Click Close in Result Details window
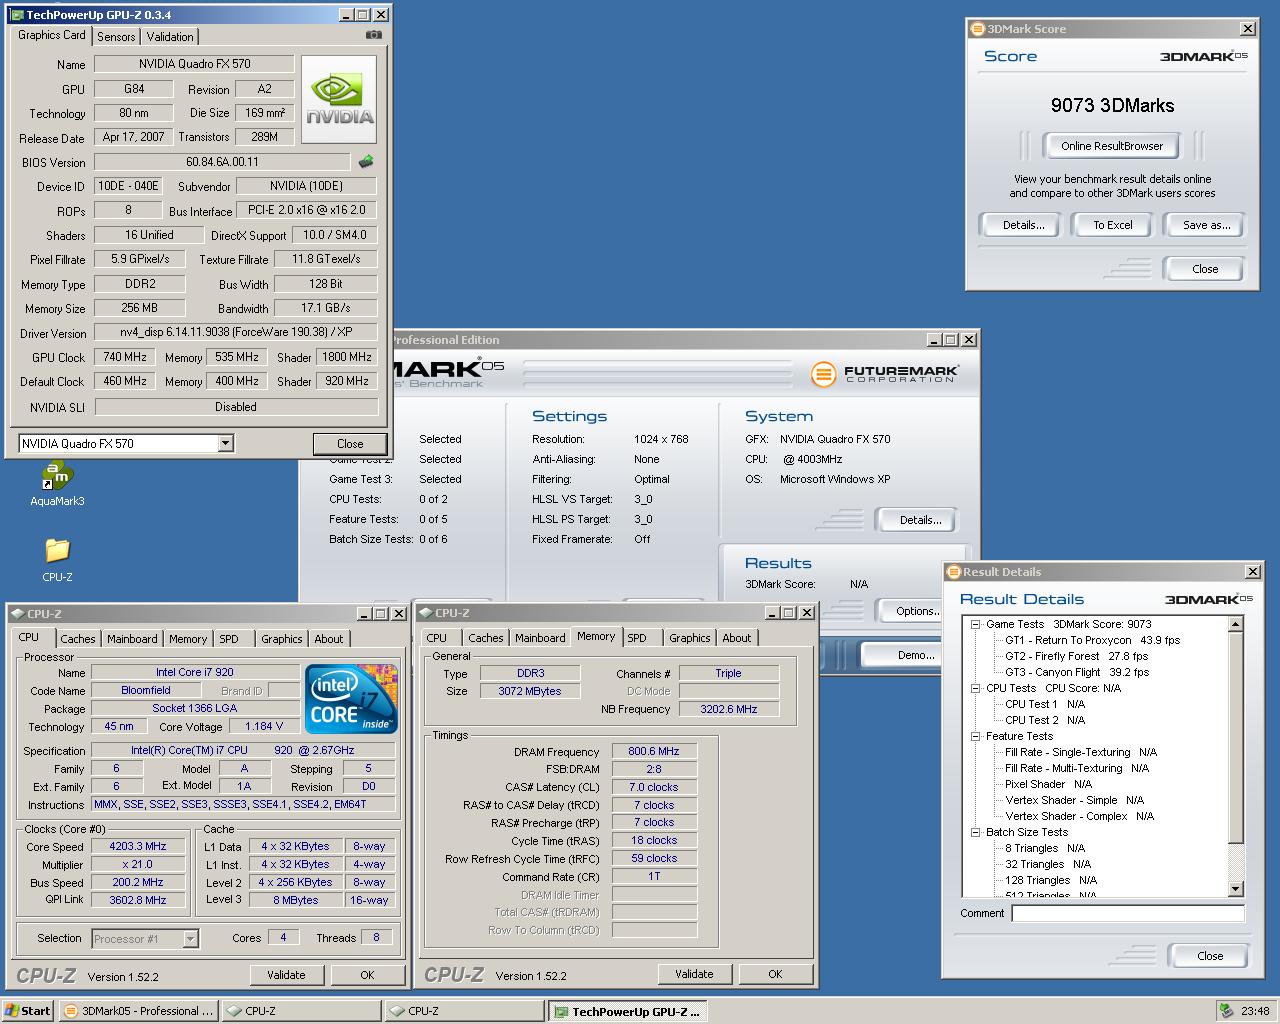The height and width of the screenshot is (1024, 1280). [x=1210, y=956]
